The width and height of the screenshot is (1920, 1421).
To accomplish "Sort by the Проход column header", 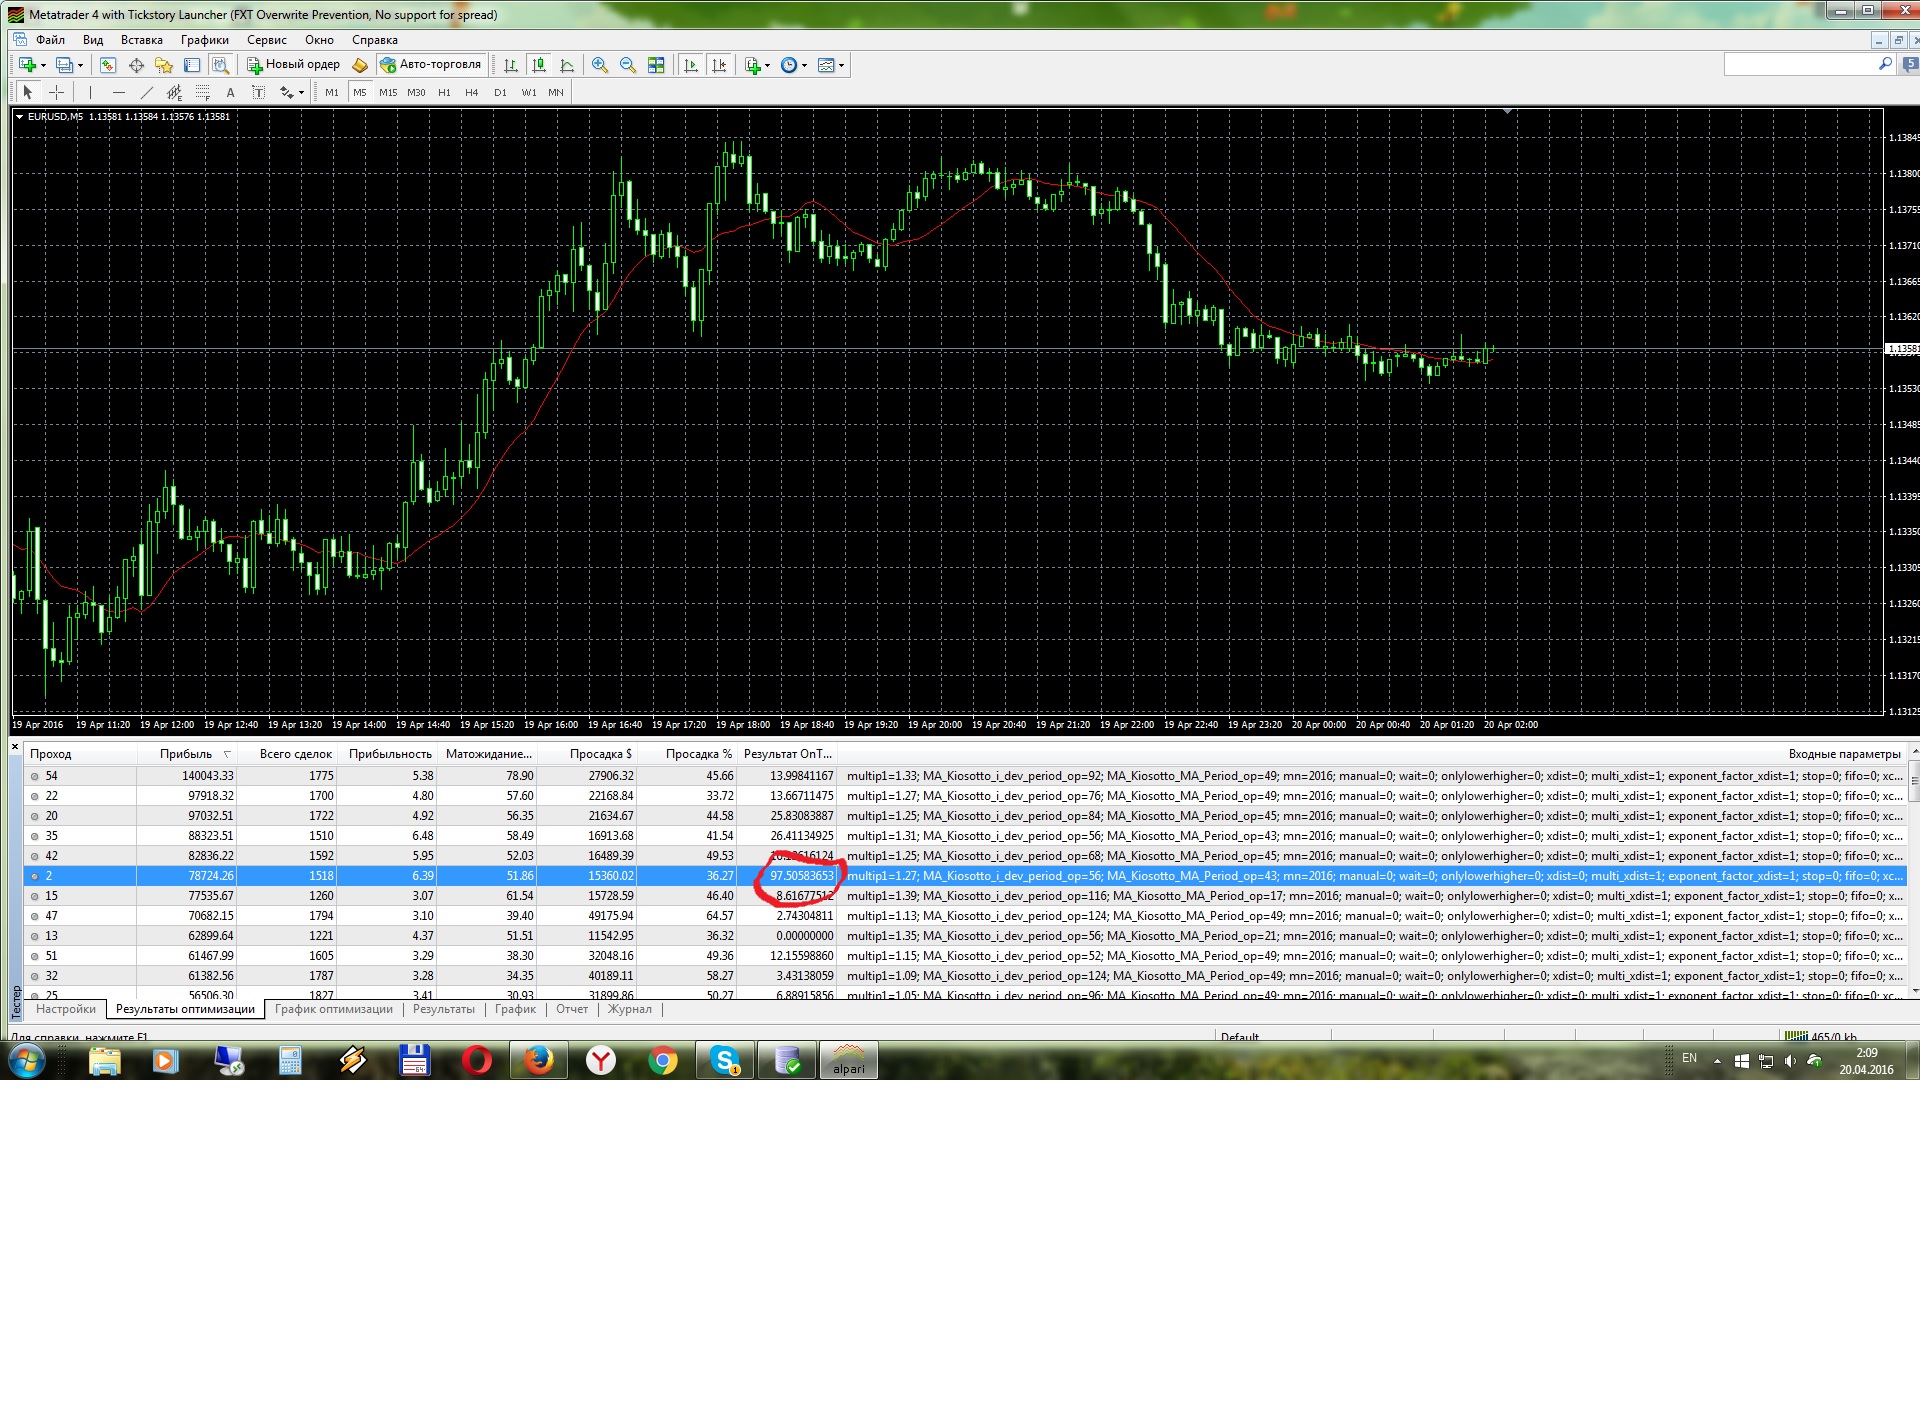I will [81, 754].
